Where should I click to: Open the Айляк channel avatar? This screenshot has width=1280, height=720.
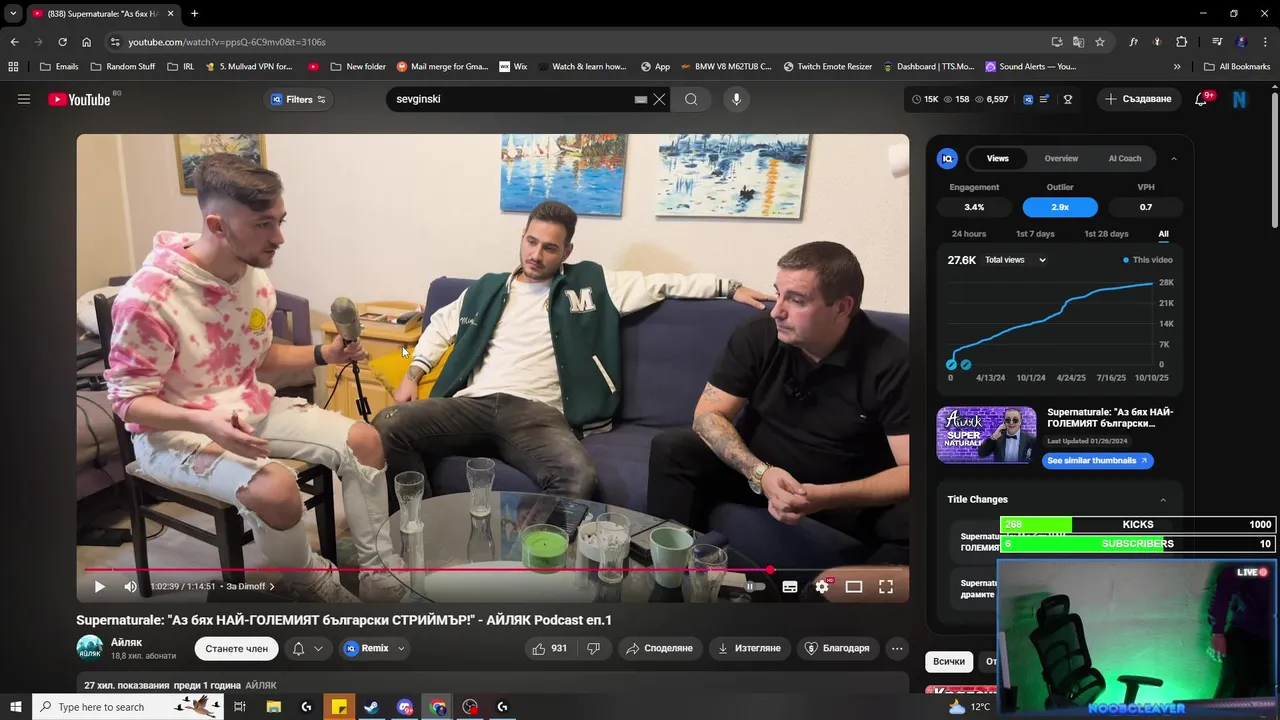click(89, 648)
